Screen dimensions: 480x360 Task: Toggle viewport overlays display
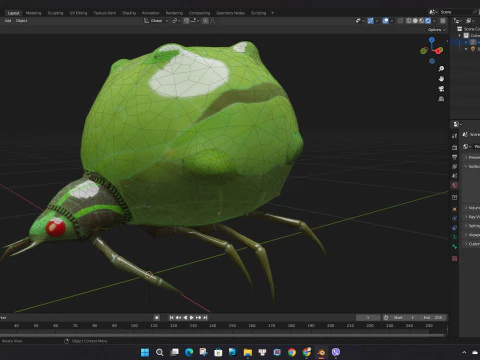click(386, 21)
